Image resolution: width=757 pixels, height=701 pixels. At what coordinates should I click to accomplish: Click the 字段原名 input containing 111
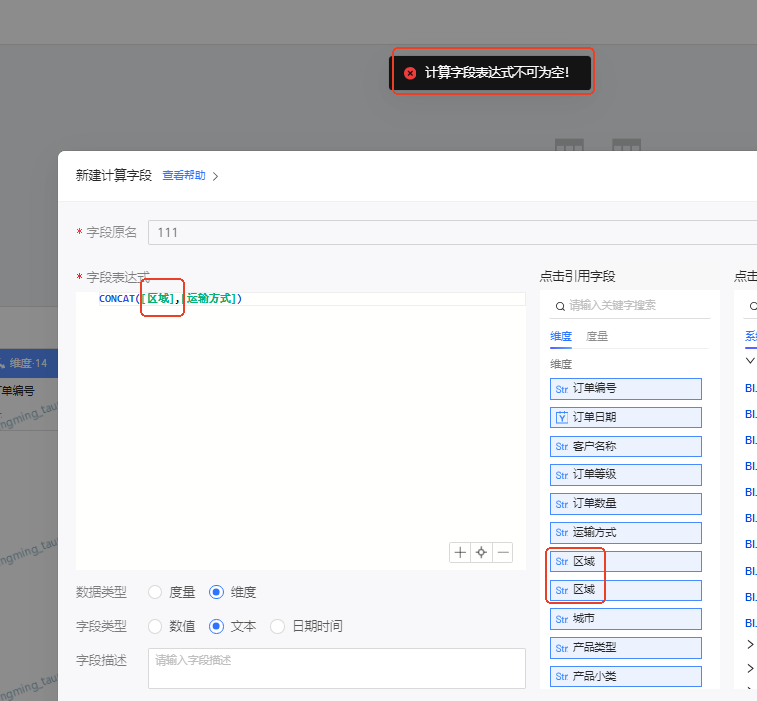[450, 232]
